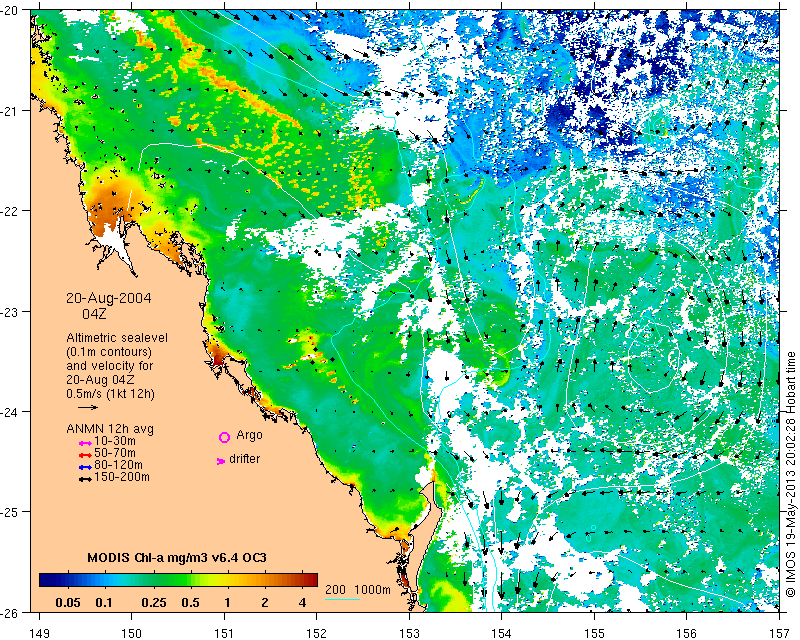Click the red 50-70m ANMN arrow

point(85,455)
